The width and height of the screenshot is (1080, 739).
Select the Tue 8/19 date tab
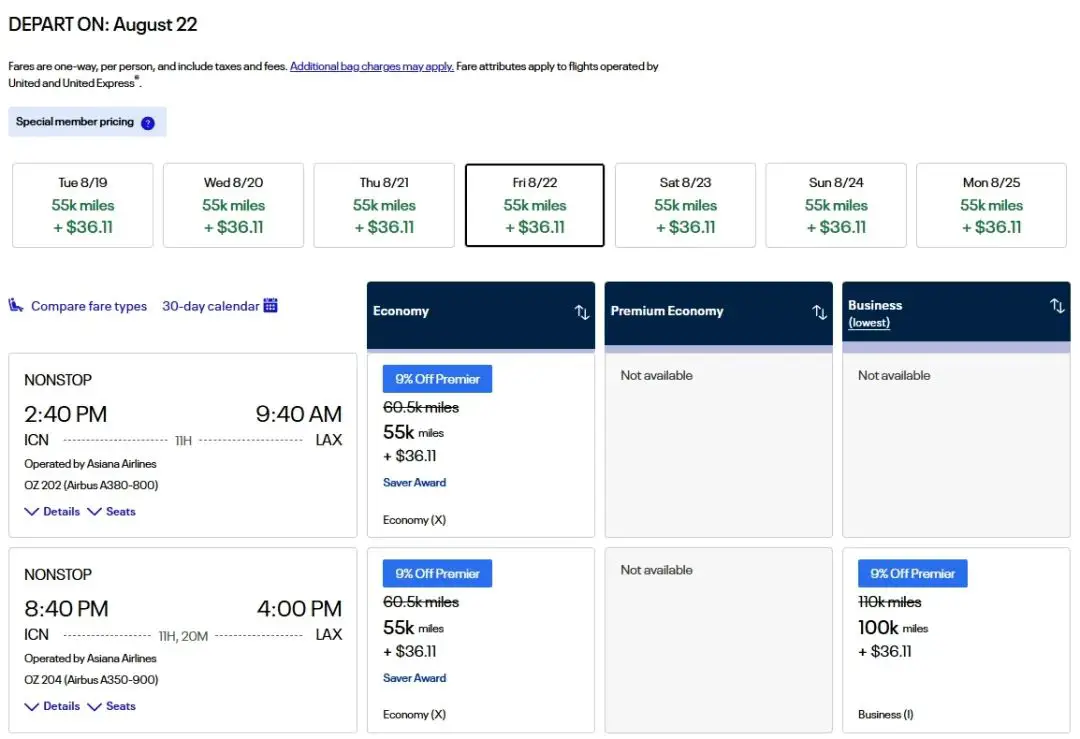[x=83, y=205]
